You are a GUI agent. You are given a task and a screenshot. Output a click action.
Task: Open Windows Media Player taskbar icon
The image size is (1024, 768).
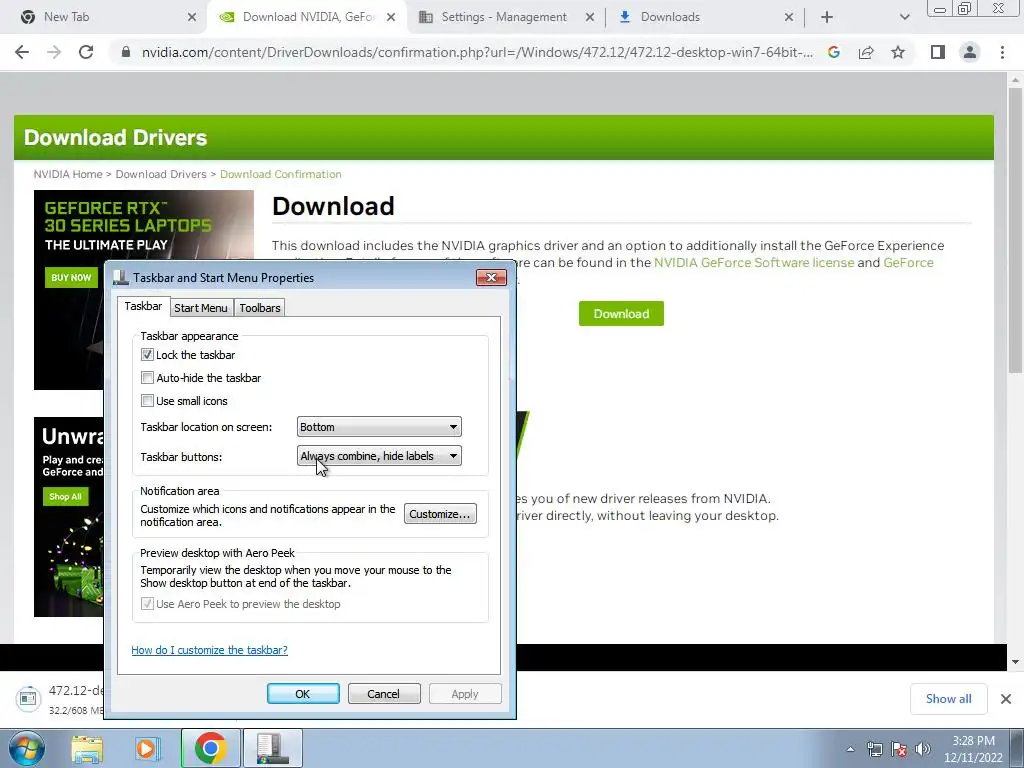point(148,748)
